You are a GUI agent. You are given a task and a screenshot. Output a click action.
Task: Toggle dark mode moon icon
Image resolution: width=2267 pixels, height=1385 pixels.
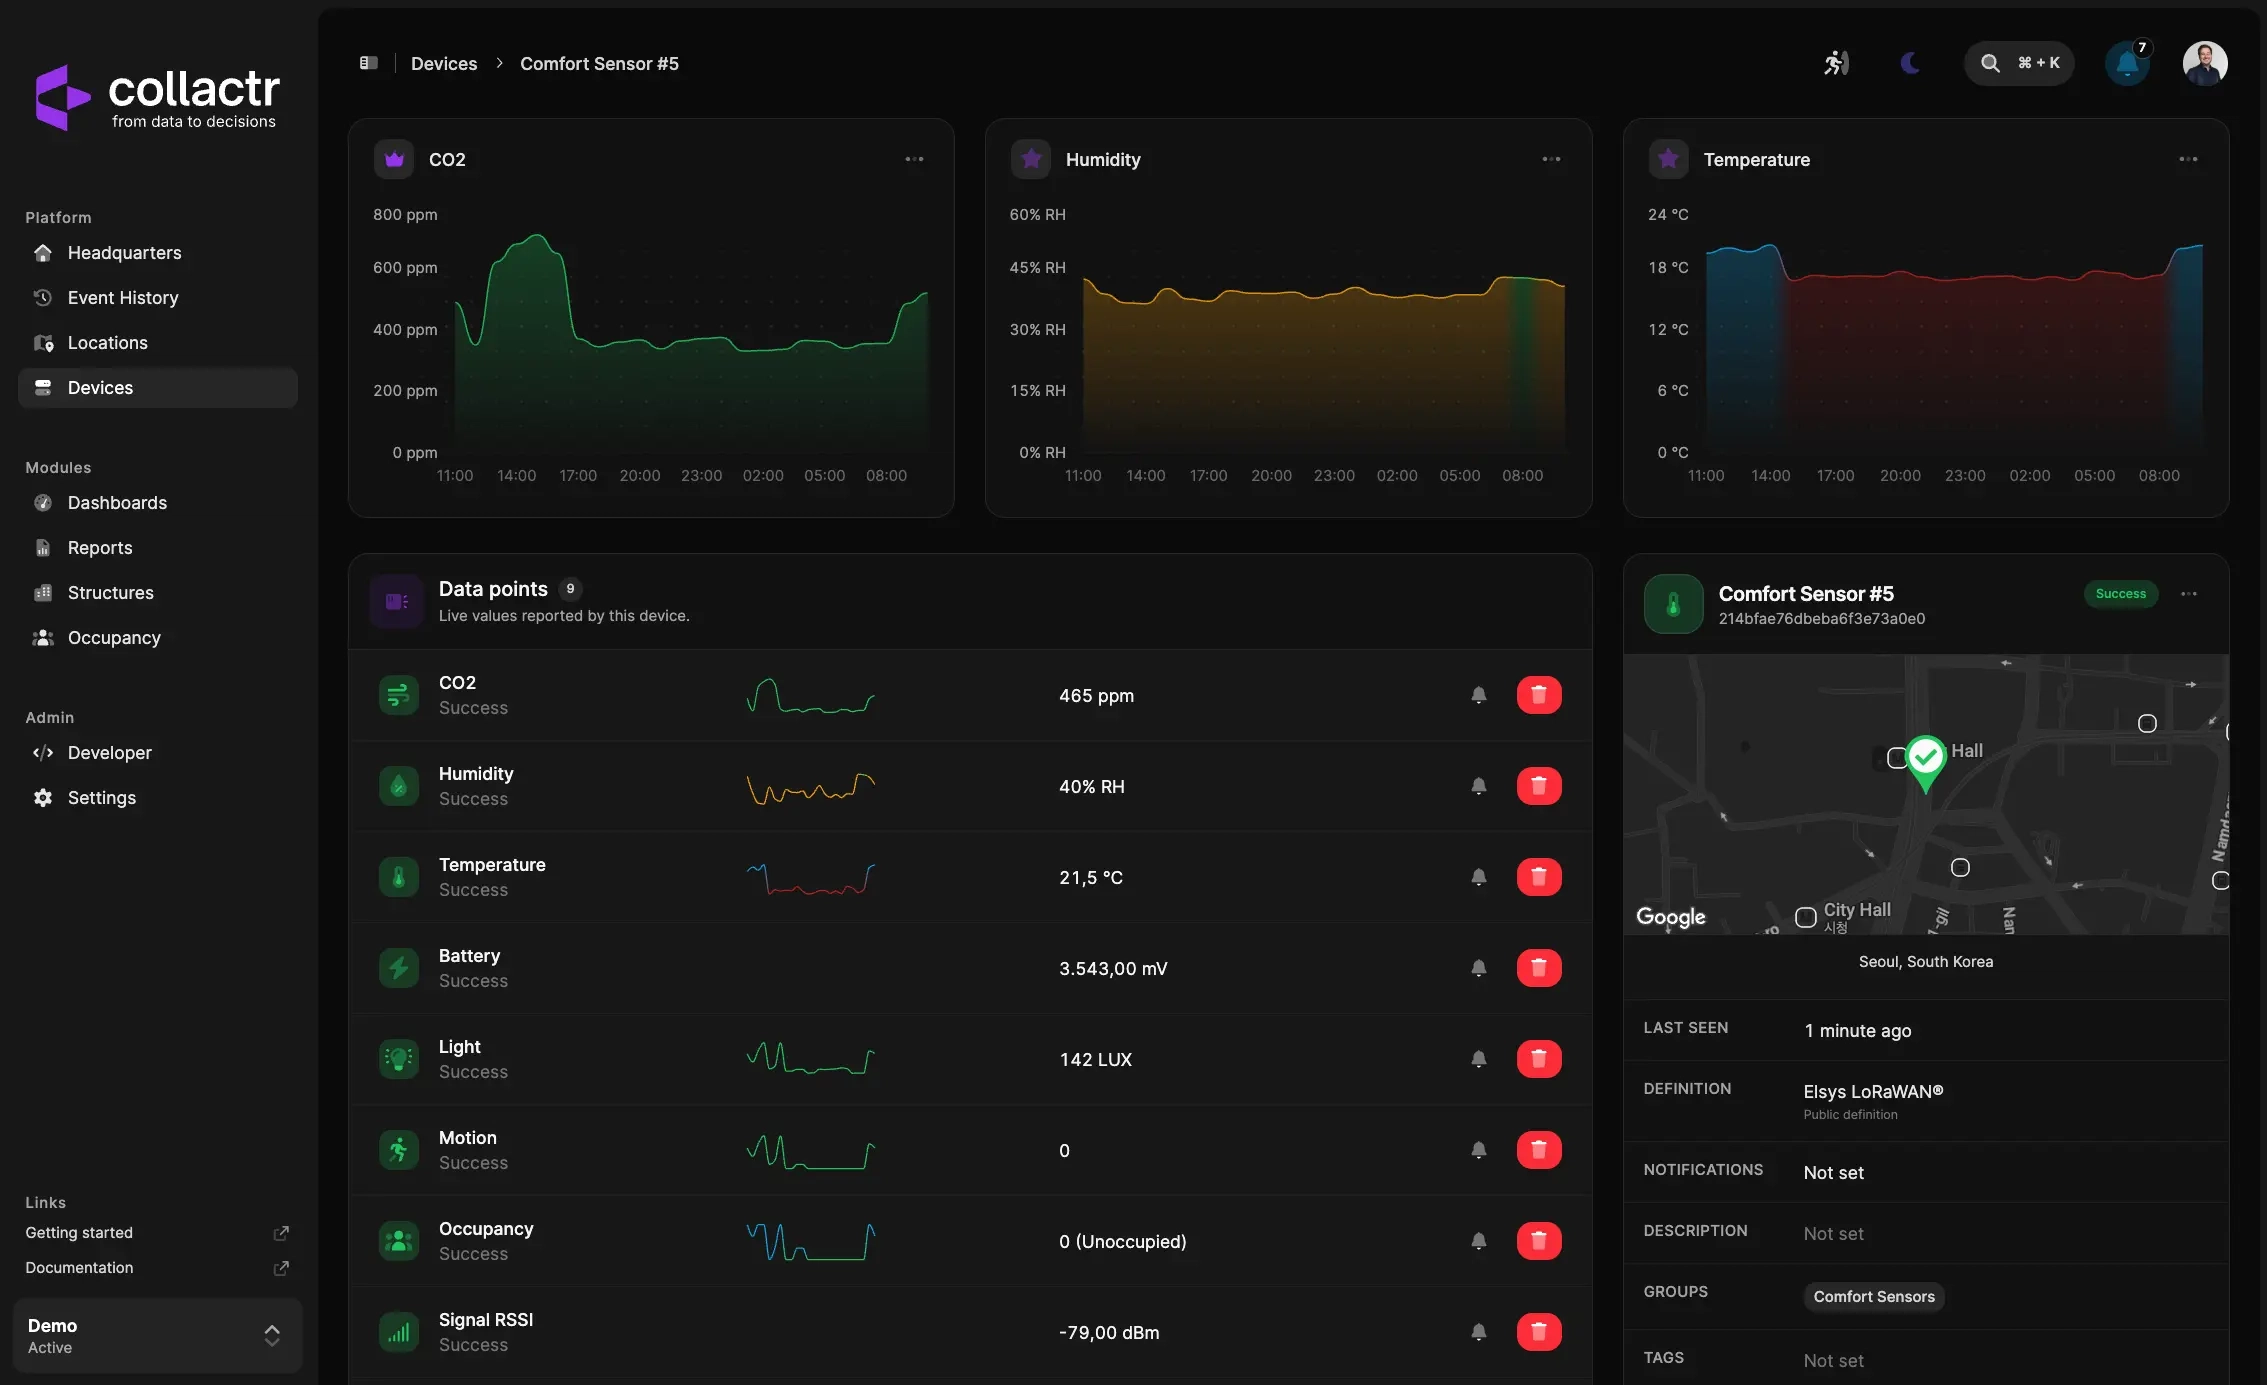[x=1910, y=64]
